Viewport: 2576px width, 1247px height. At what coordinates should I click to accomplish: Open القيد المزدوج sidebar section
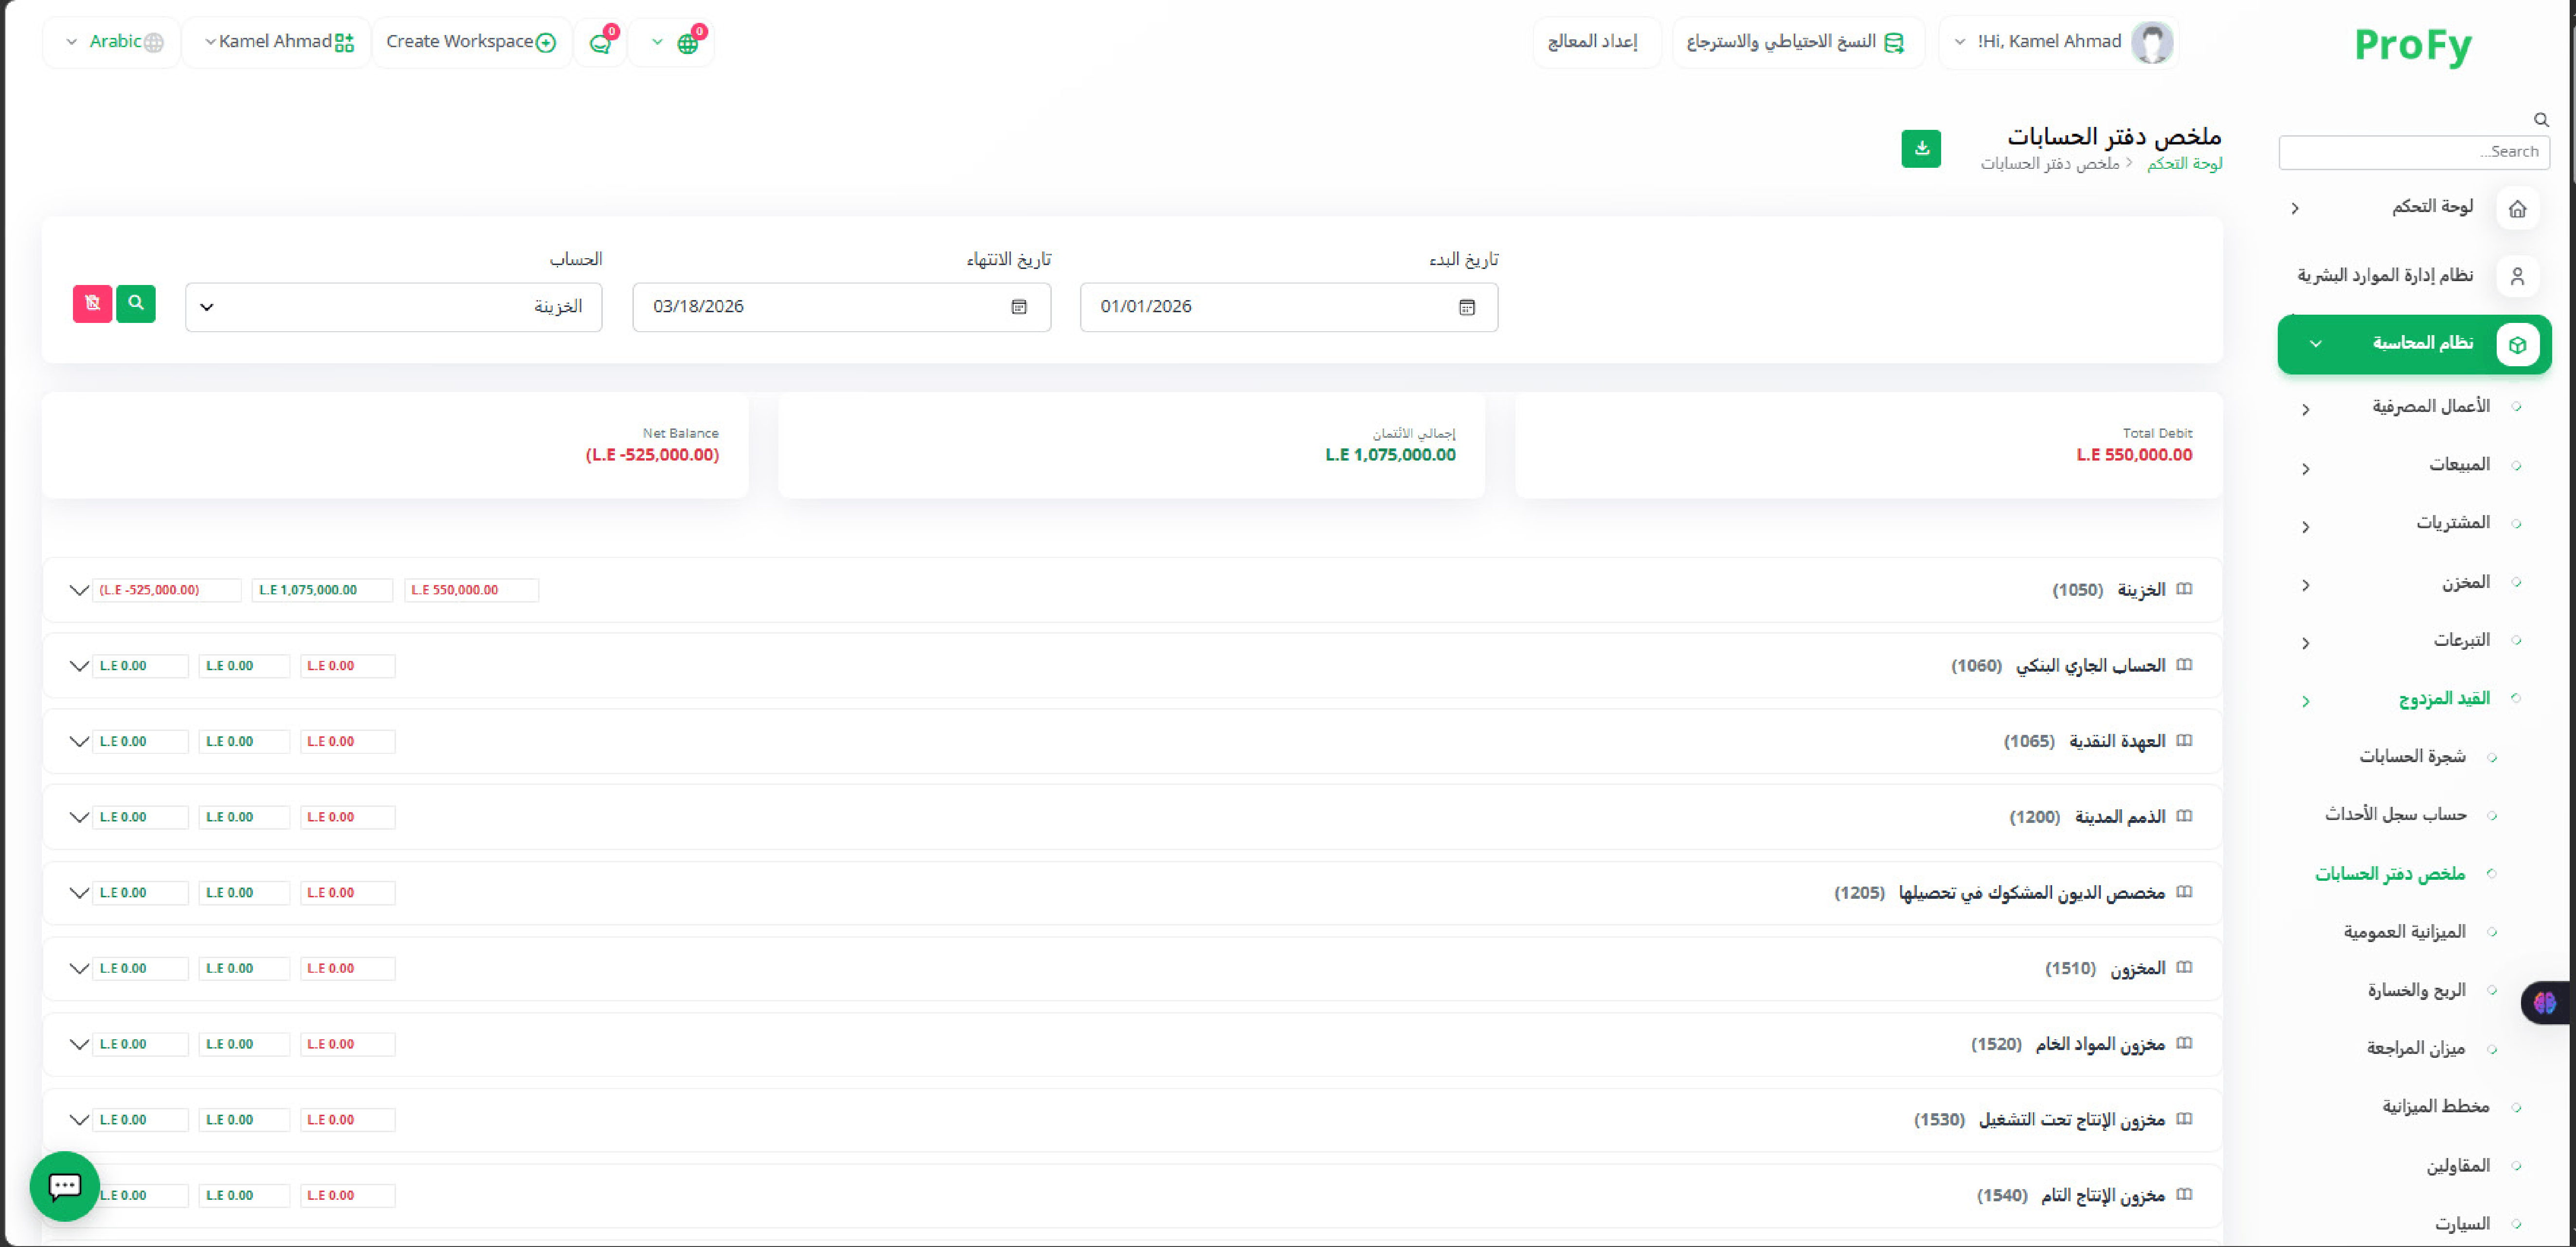pyautogui.click(x=2444, y=698)
